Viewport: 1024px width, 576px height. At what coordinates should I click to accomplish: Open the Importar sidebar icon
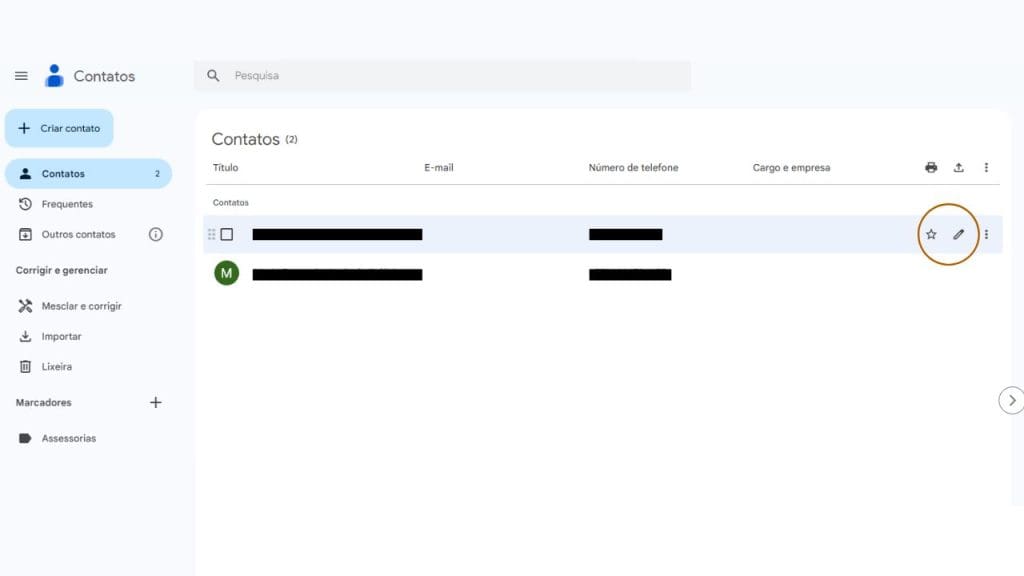tap(24, 336)
